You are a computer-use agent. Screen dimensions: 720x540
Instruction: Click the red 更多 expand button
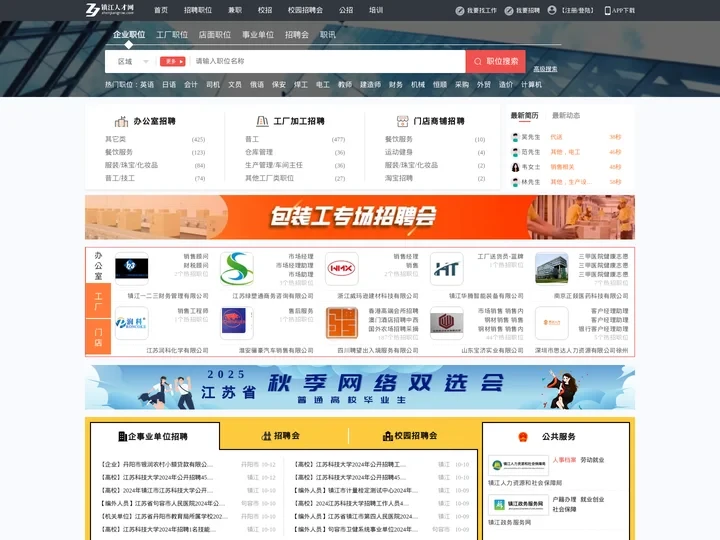pyautogui.click(x=173, y=62)
